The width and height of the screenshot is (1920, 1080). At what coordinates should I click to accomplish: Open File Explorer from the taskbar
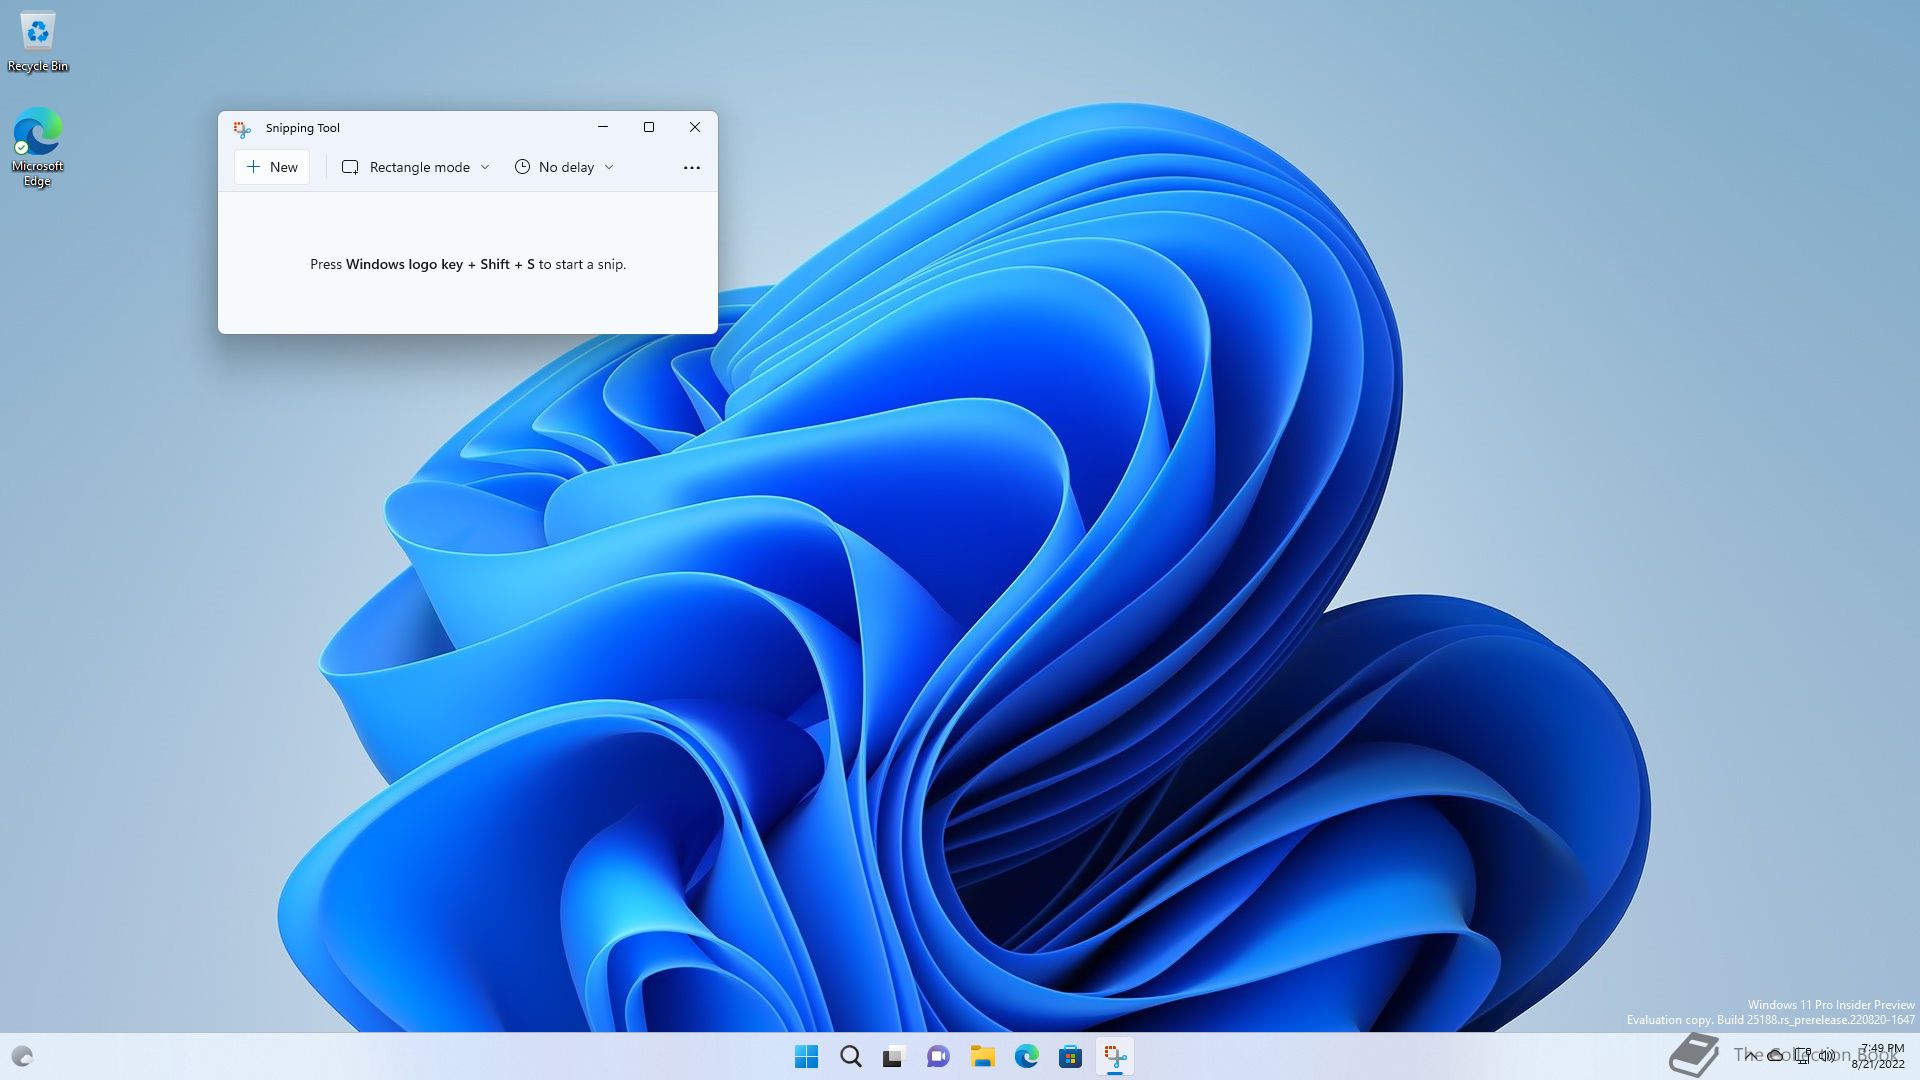982,1056
